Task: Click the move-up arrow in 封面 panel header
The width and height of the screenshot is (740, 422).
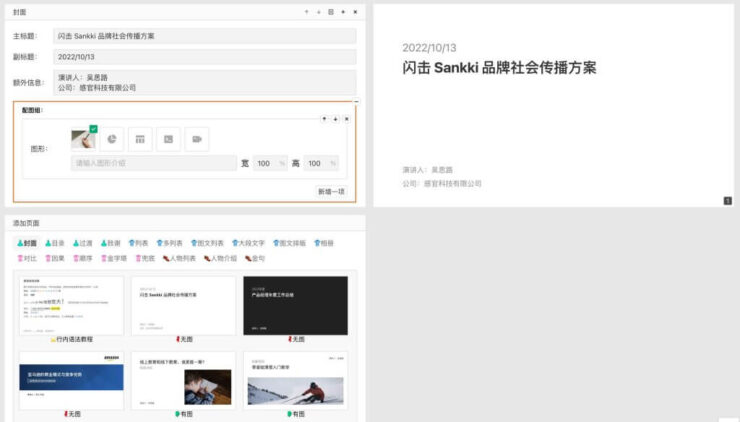Action: (306, 12)
